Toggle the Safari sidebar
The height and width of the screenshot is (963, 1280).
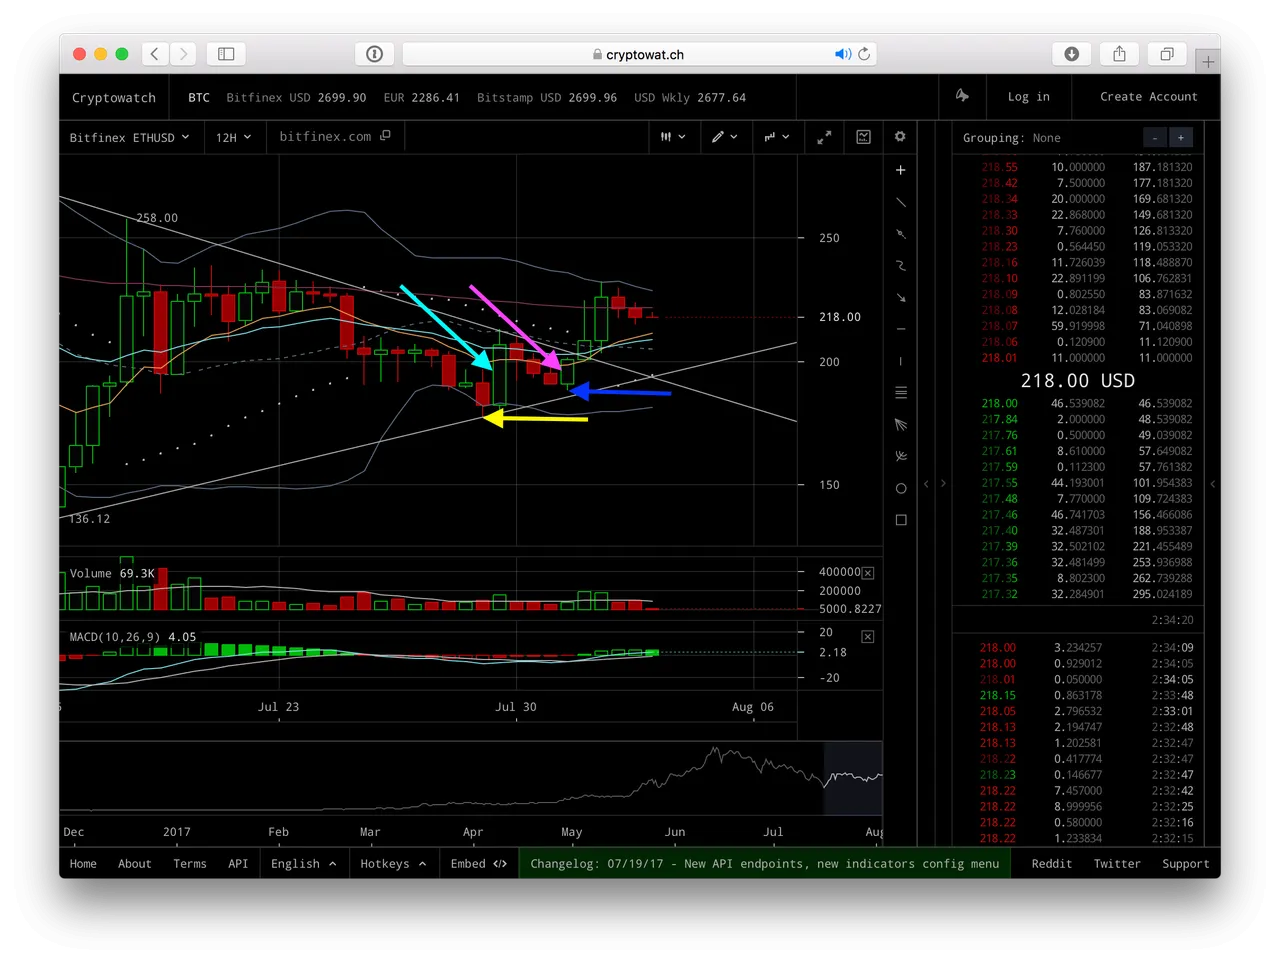pos(226,54)
